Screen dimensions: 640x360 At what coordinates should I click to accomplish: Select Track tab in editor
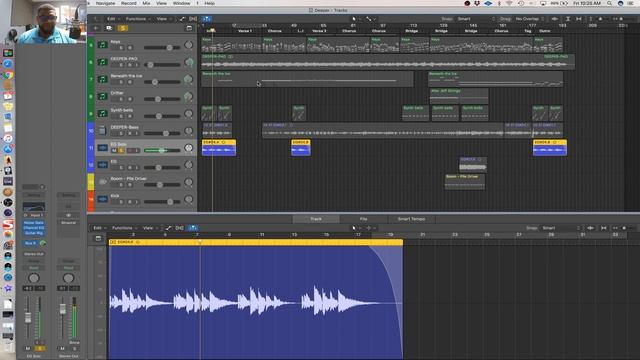[316, 219]
